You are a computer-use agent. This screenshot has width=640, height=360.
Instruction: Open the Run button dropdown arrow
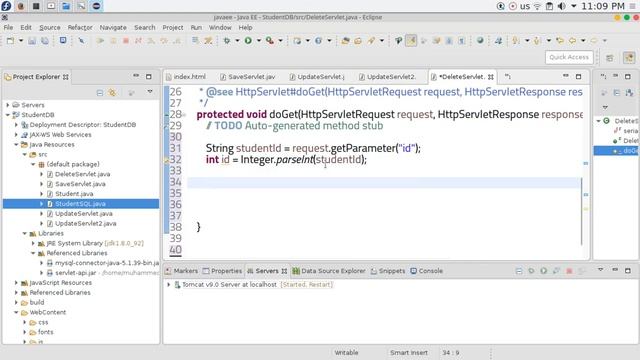258,40
